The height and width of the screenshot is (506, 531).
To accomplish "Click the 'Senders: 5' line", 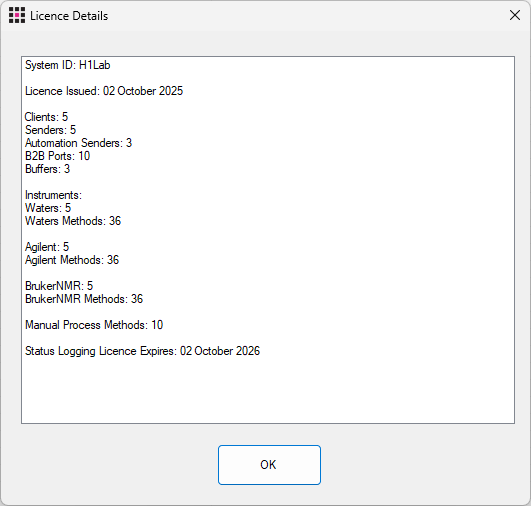I will pyautogui.click(x=50, y=130).
